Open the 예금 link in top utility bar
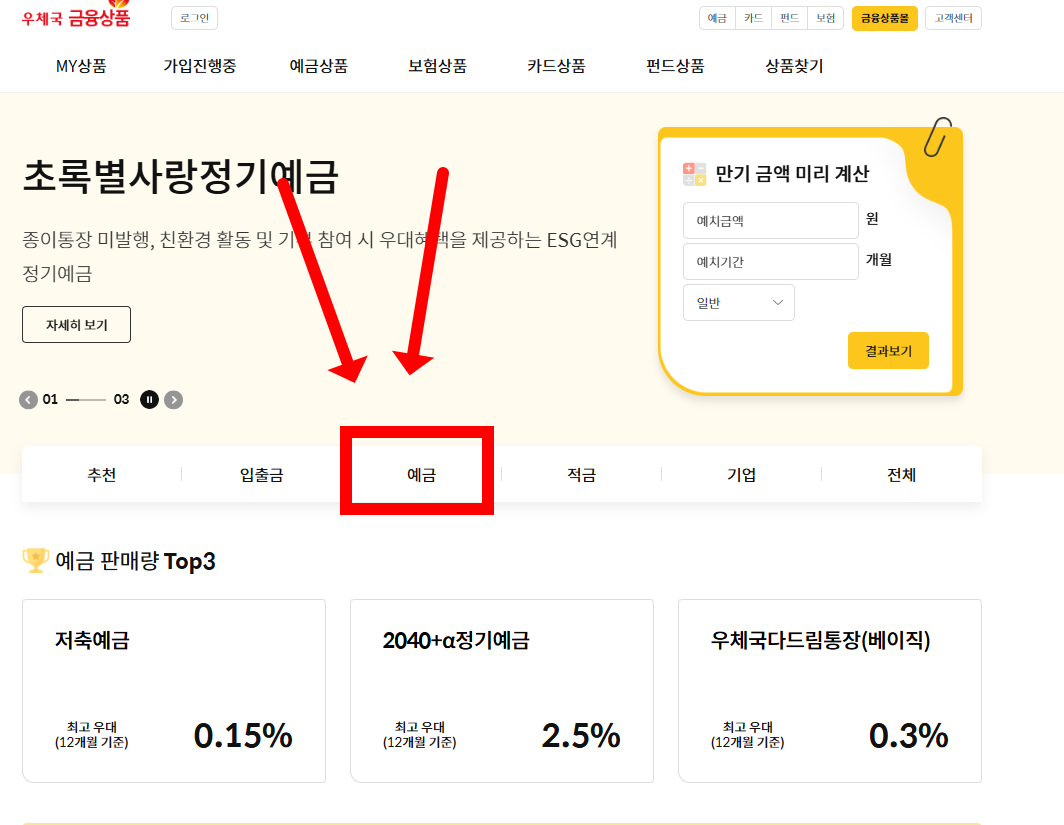The width and height of the screenshot is (1064, 825). pos(717,18)
